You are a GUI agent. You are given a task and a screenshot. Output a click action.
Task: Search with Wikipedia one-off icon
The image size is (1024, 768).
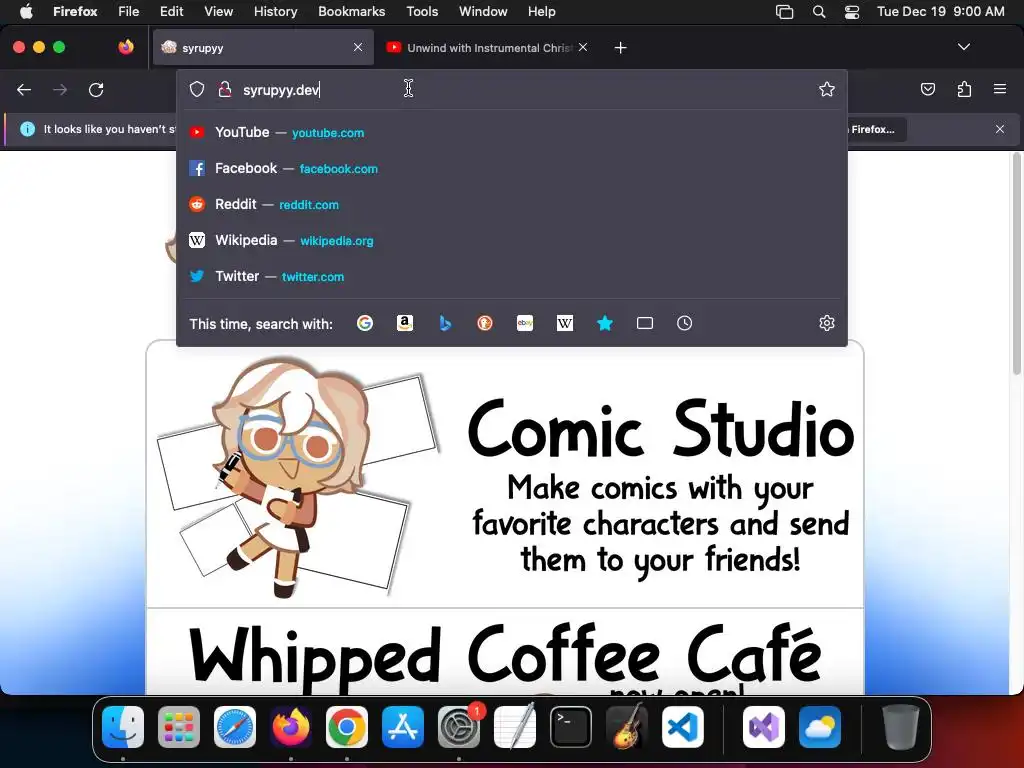click(x=565, y=323)
